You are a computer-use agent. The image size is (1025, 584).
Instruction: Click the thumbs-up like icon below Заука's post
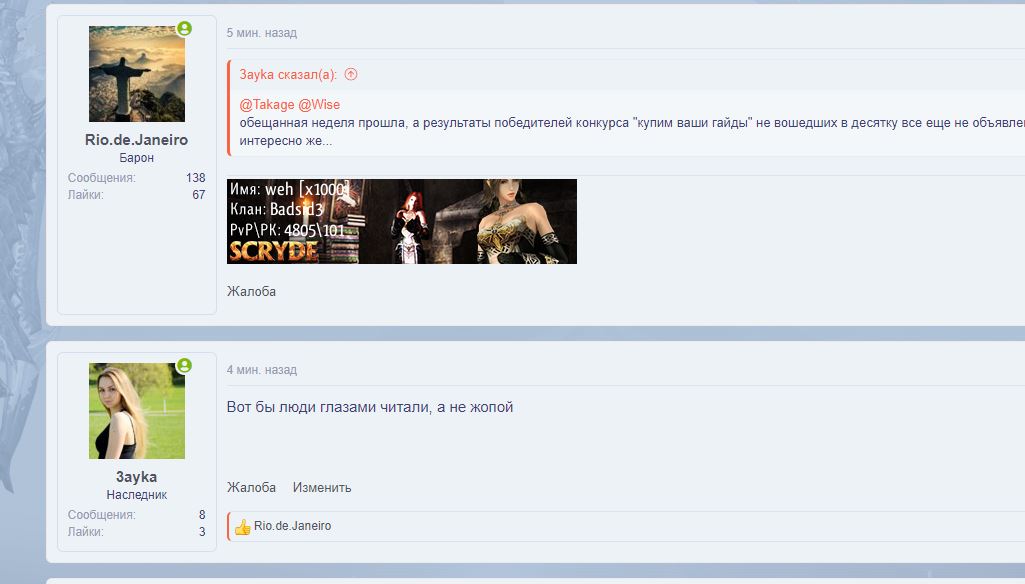(244, 525)
